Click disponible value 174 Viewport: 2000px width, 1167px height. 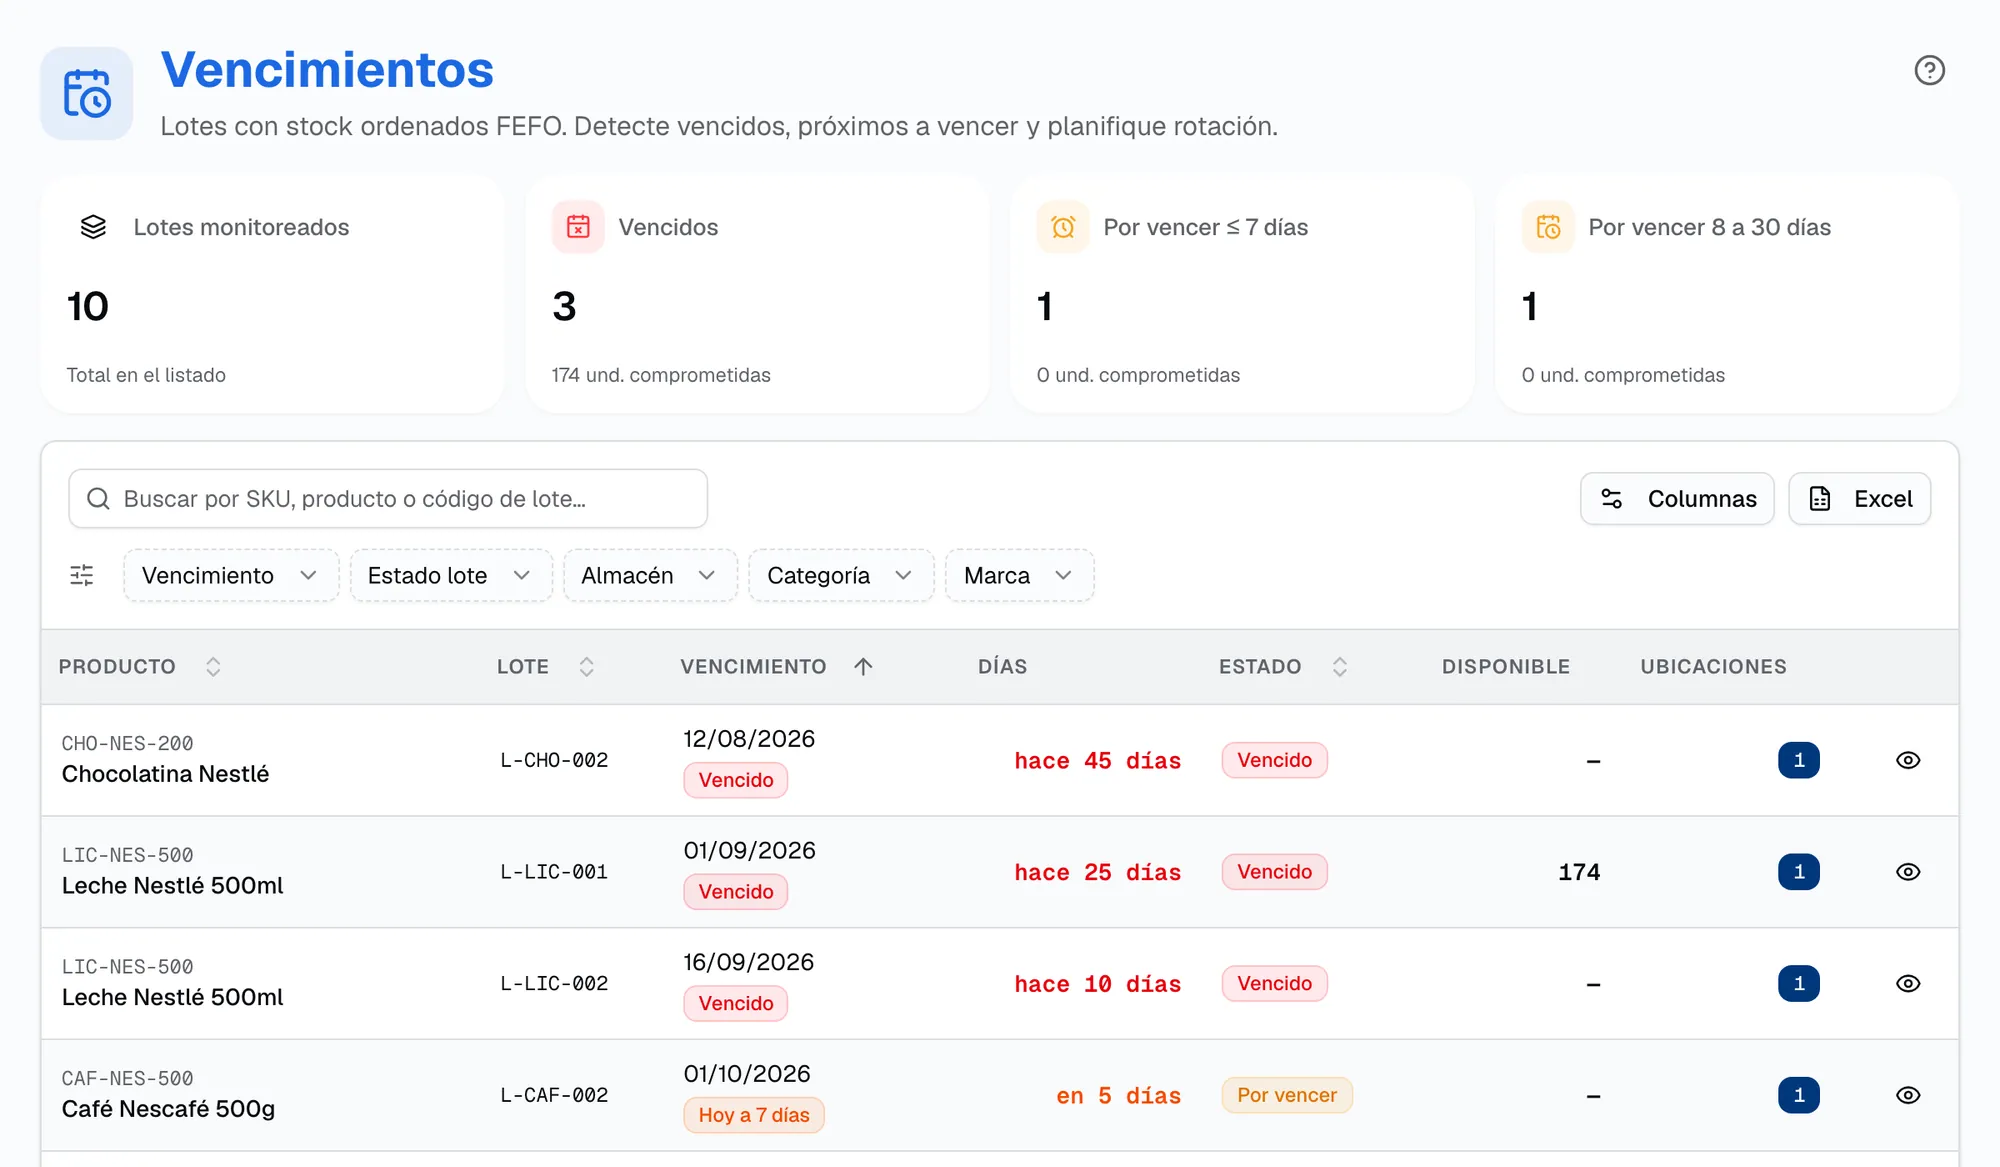(x=1579, y=872)
